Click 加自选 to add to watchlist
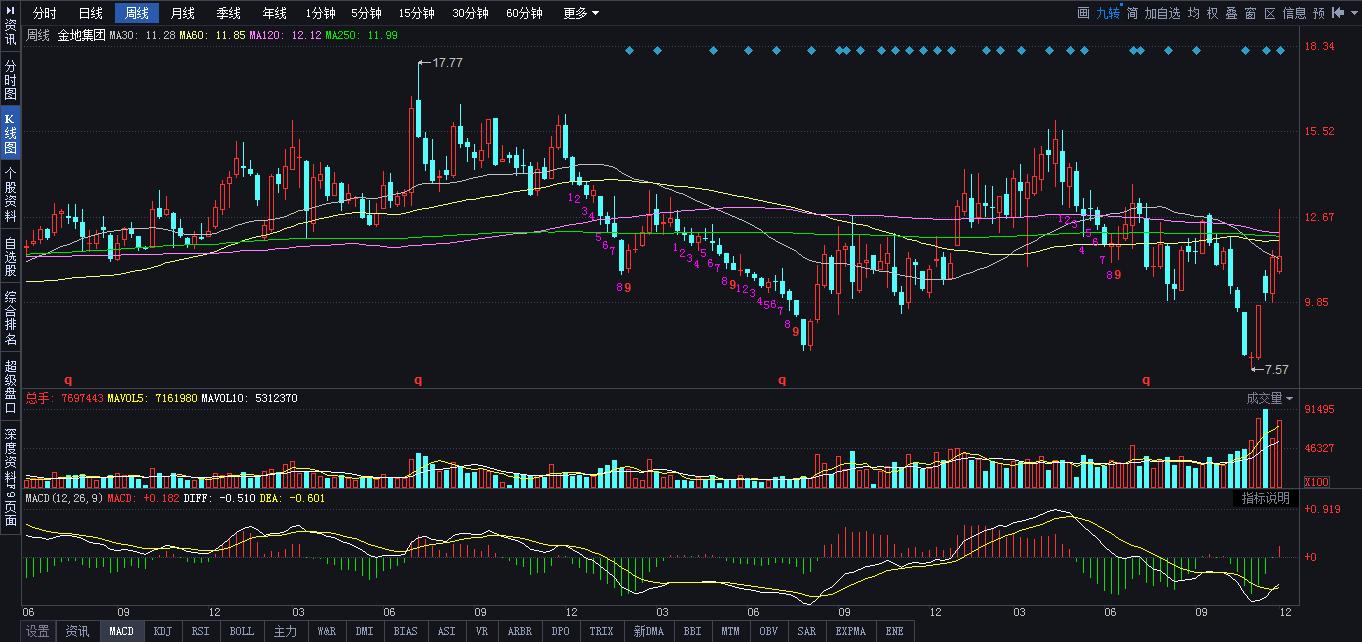This screenshot has width=1362, height=642. pyautogui.click(x=1163, y=13)
